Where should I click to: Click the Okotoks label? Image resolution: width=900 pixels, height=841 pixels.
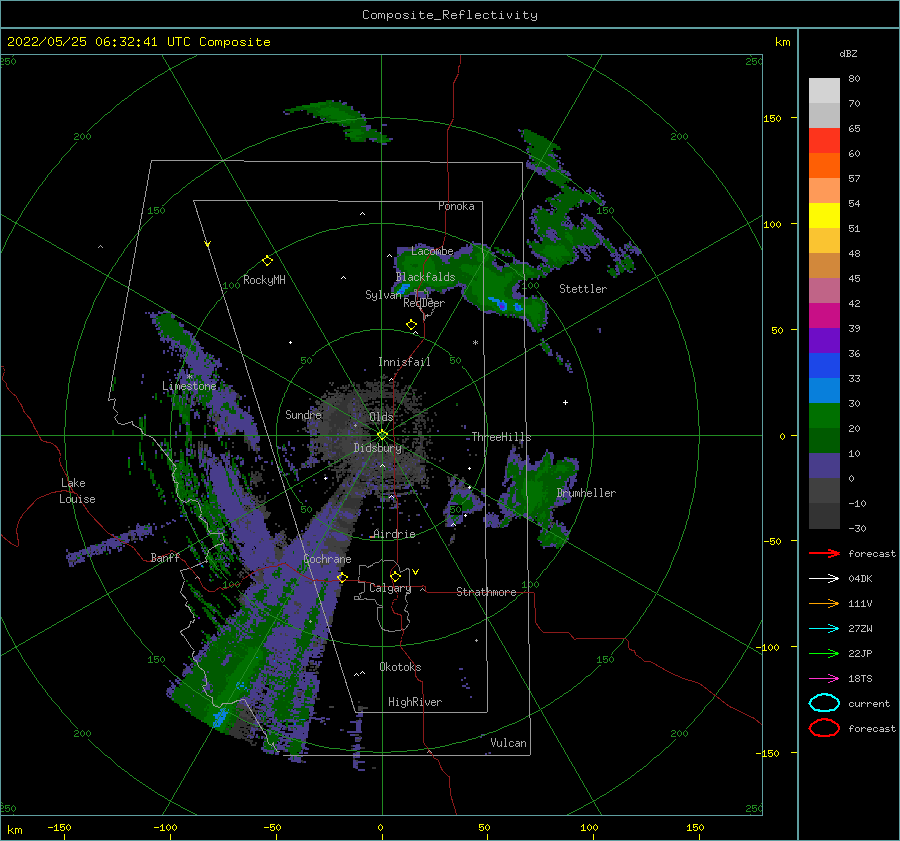pyautogui.click(x=400, y=667)
